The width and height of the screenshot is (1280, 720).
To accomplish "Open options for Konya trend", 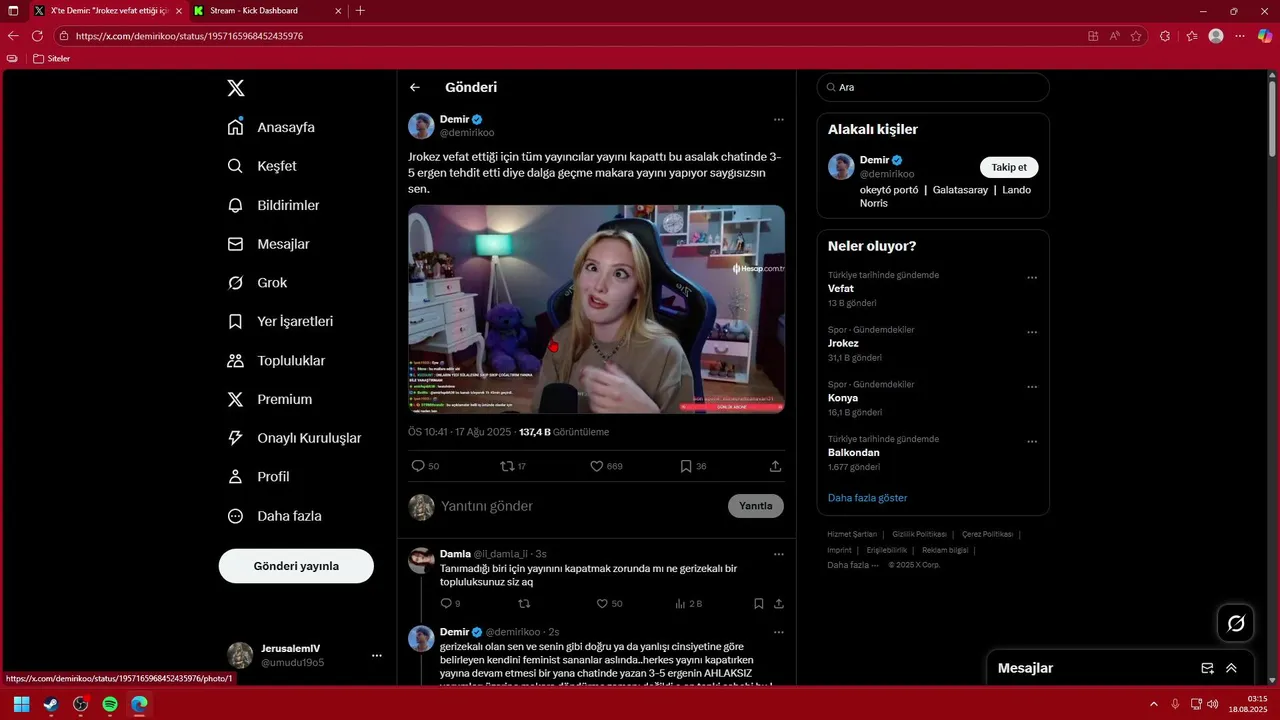I will point(1032,387).
